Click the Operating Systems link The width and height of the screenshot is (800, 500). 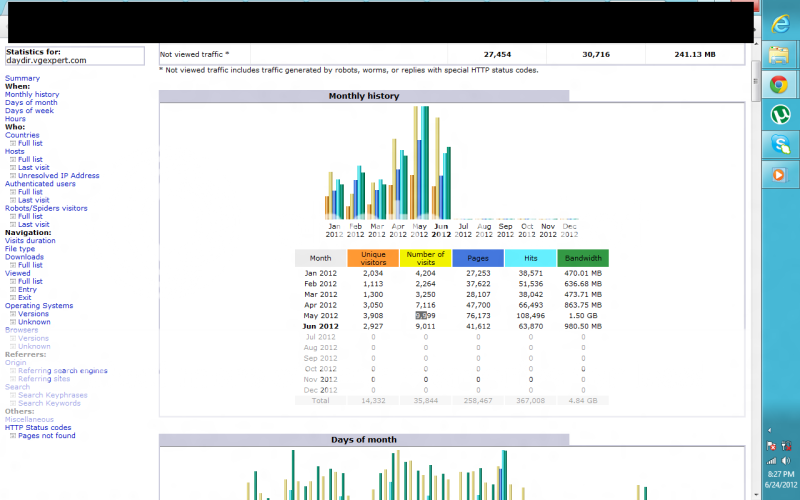pos(39,306)
